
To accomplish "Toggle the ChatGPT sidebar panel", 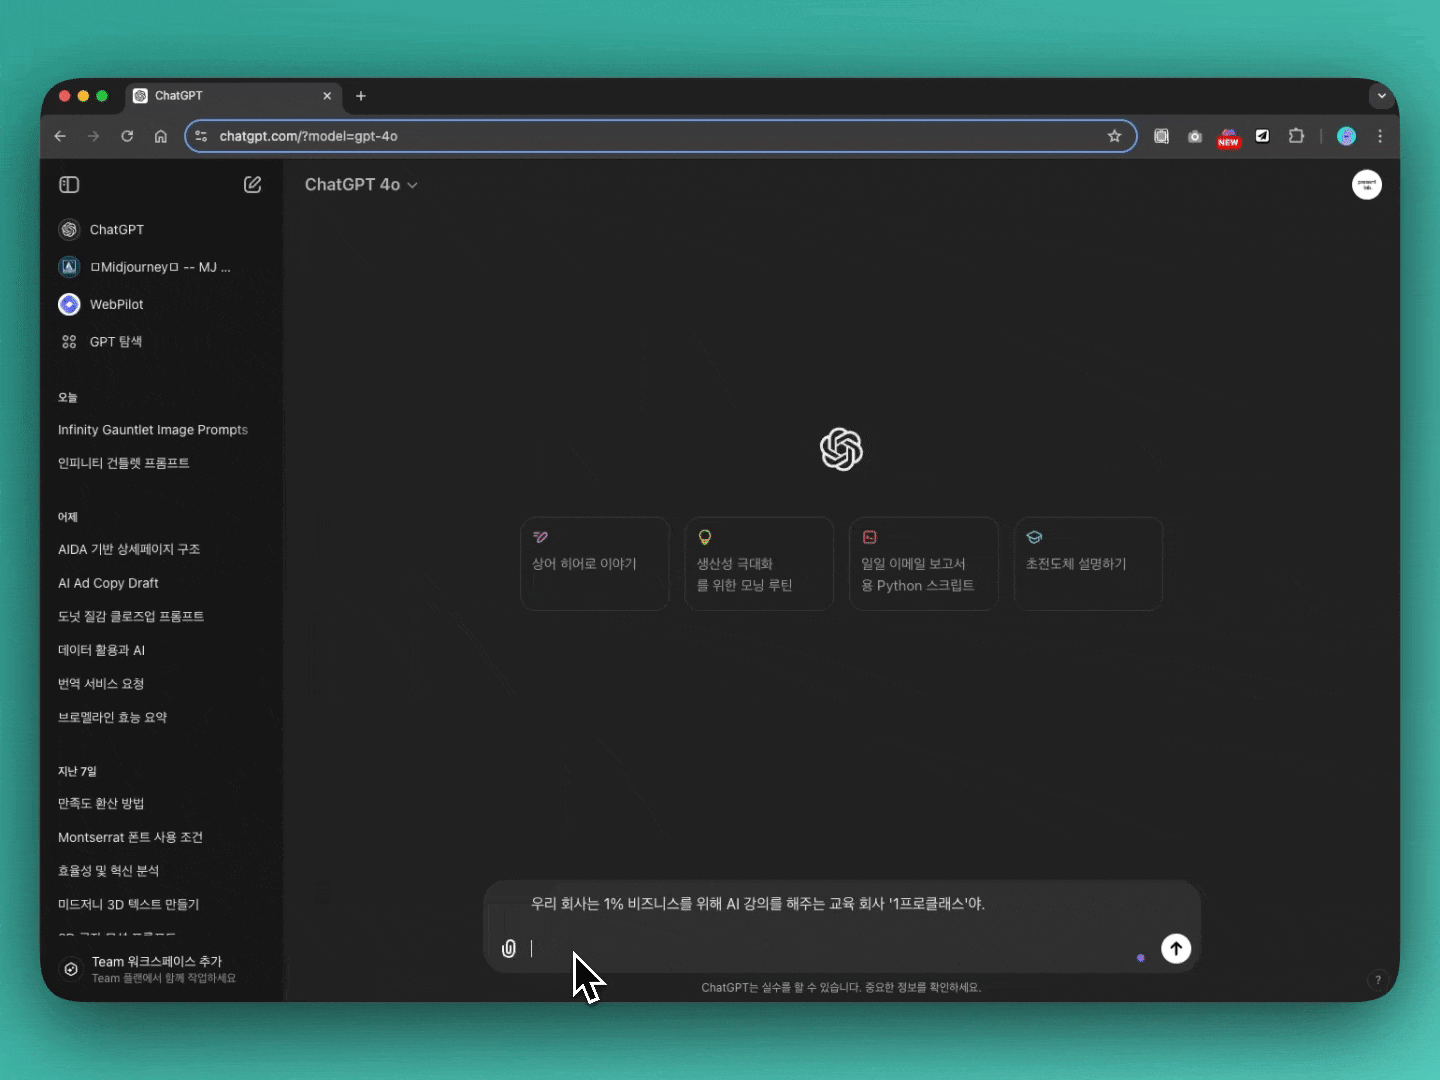I will [x=69, y=185].
